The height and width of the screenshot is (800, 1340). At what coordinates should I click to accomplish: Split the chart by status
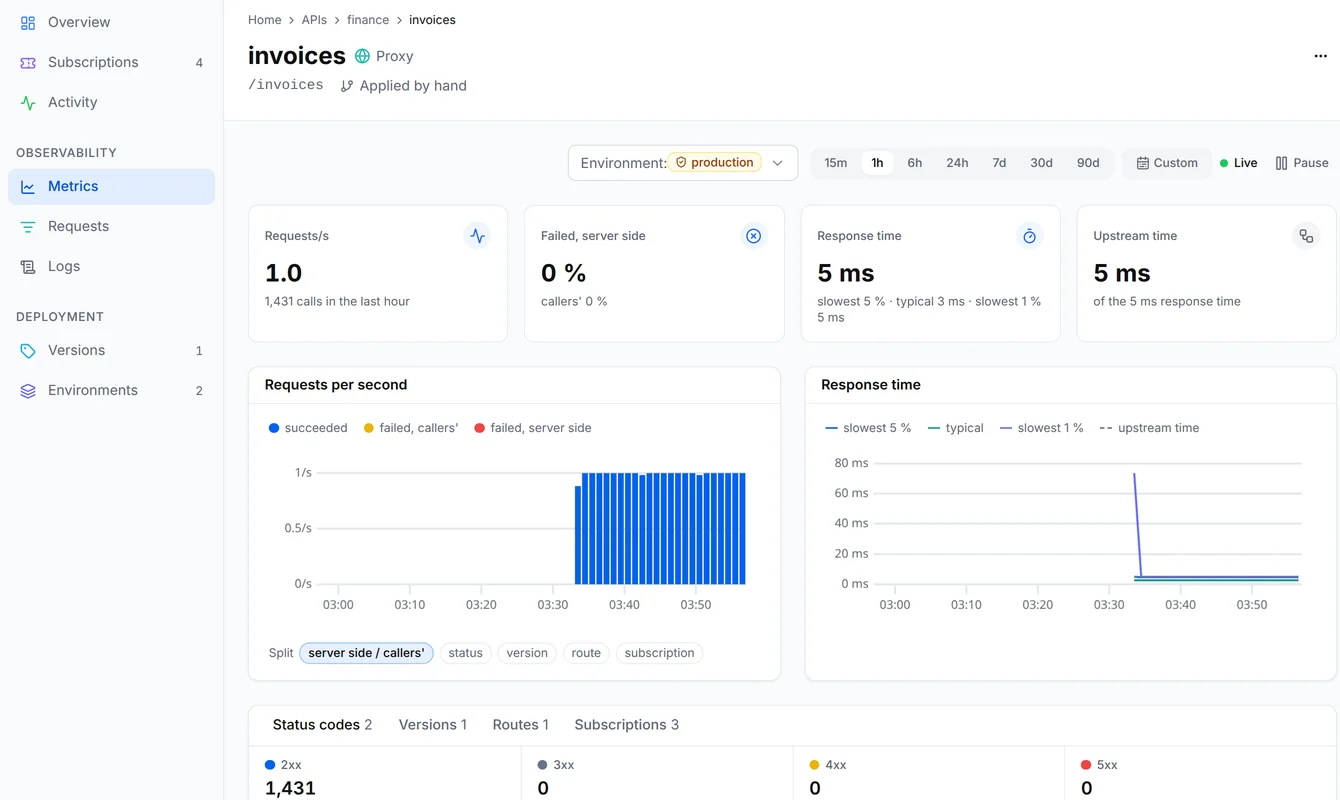click(x=465, y=653)
